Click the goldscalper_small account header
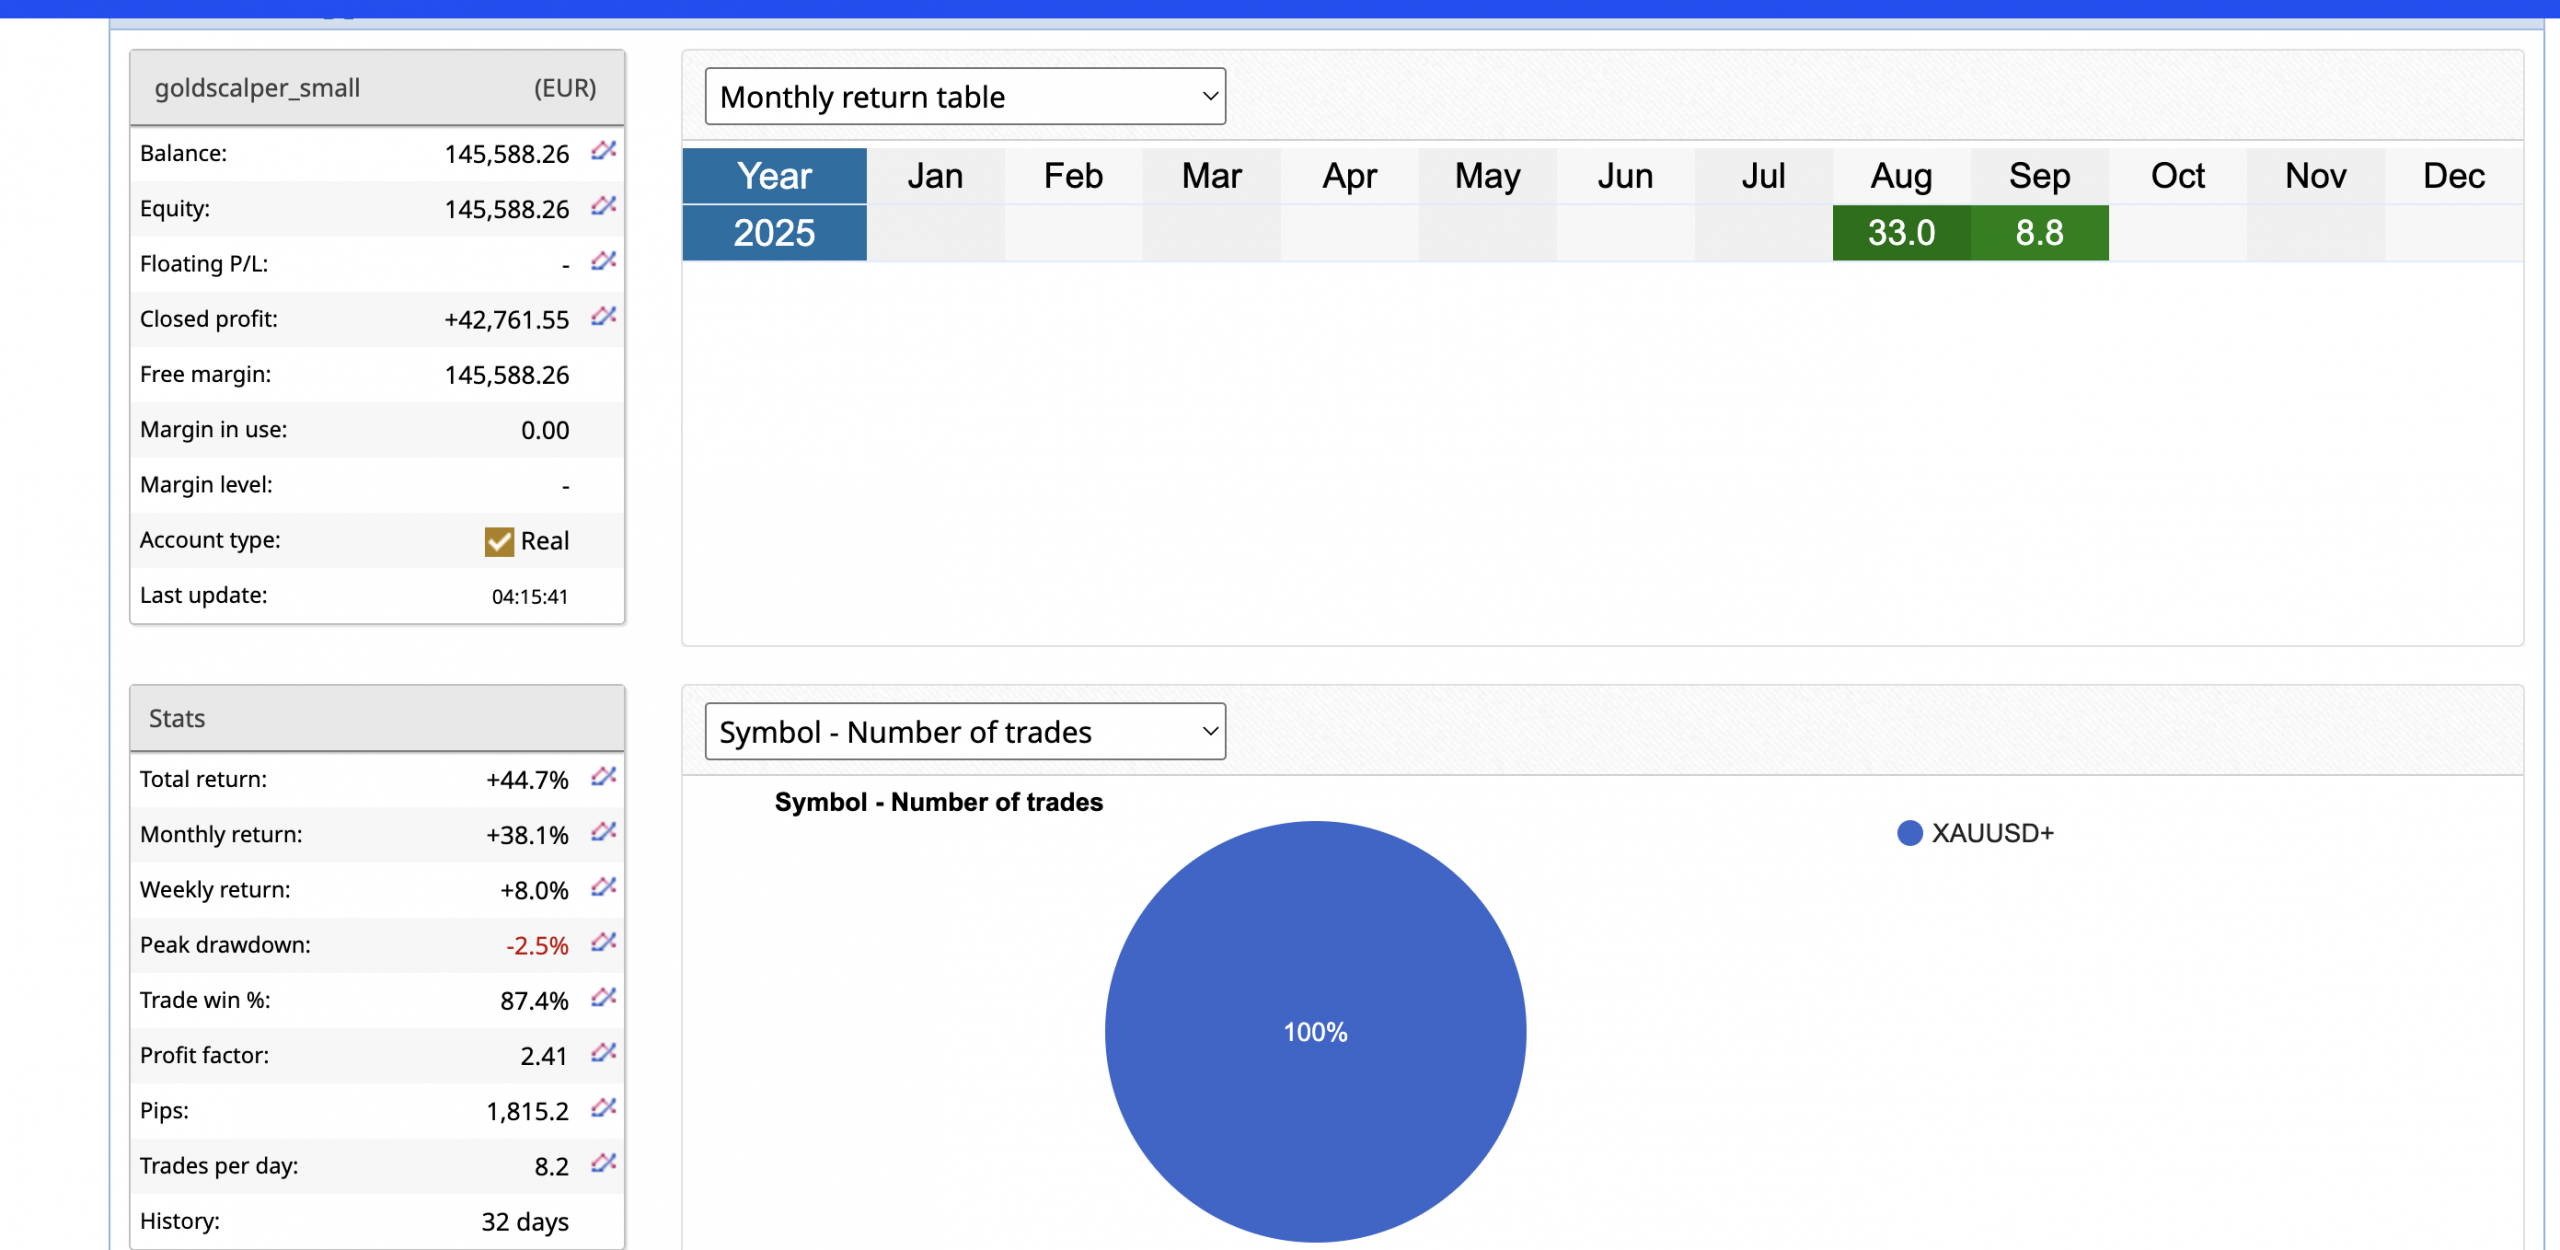 coord(257,88)
